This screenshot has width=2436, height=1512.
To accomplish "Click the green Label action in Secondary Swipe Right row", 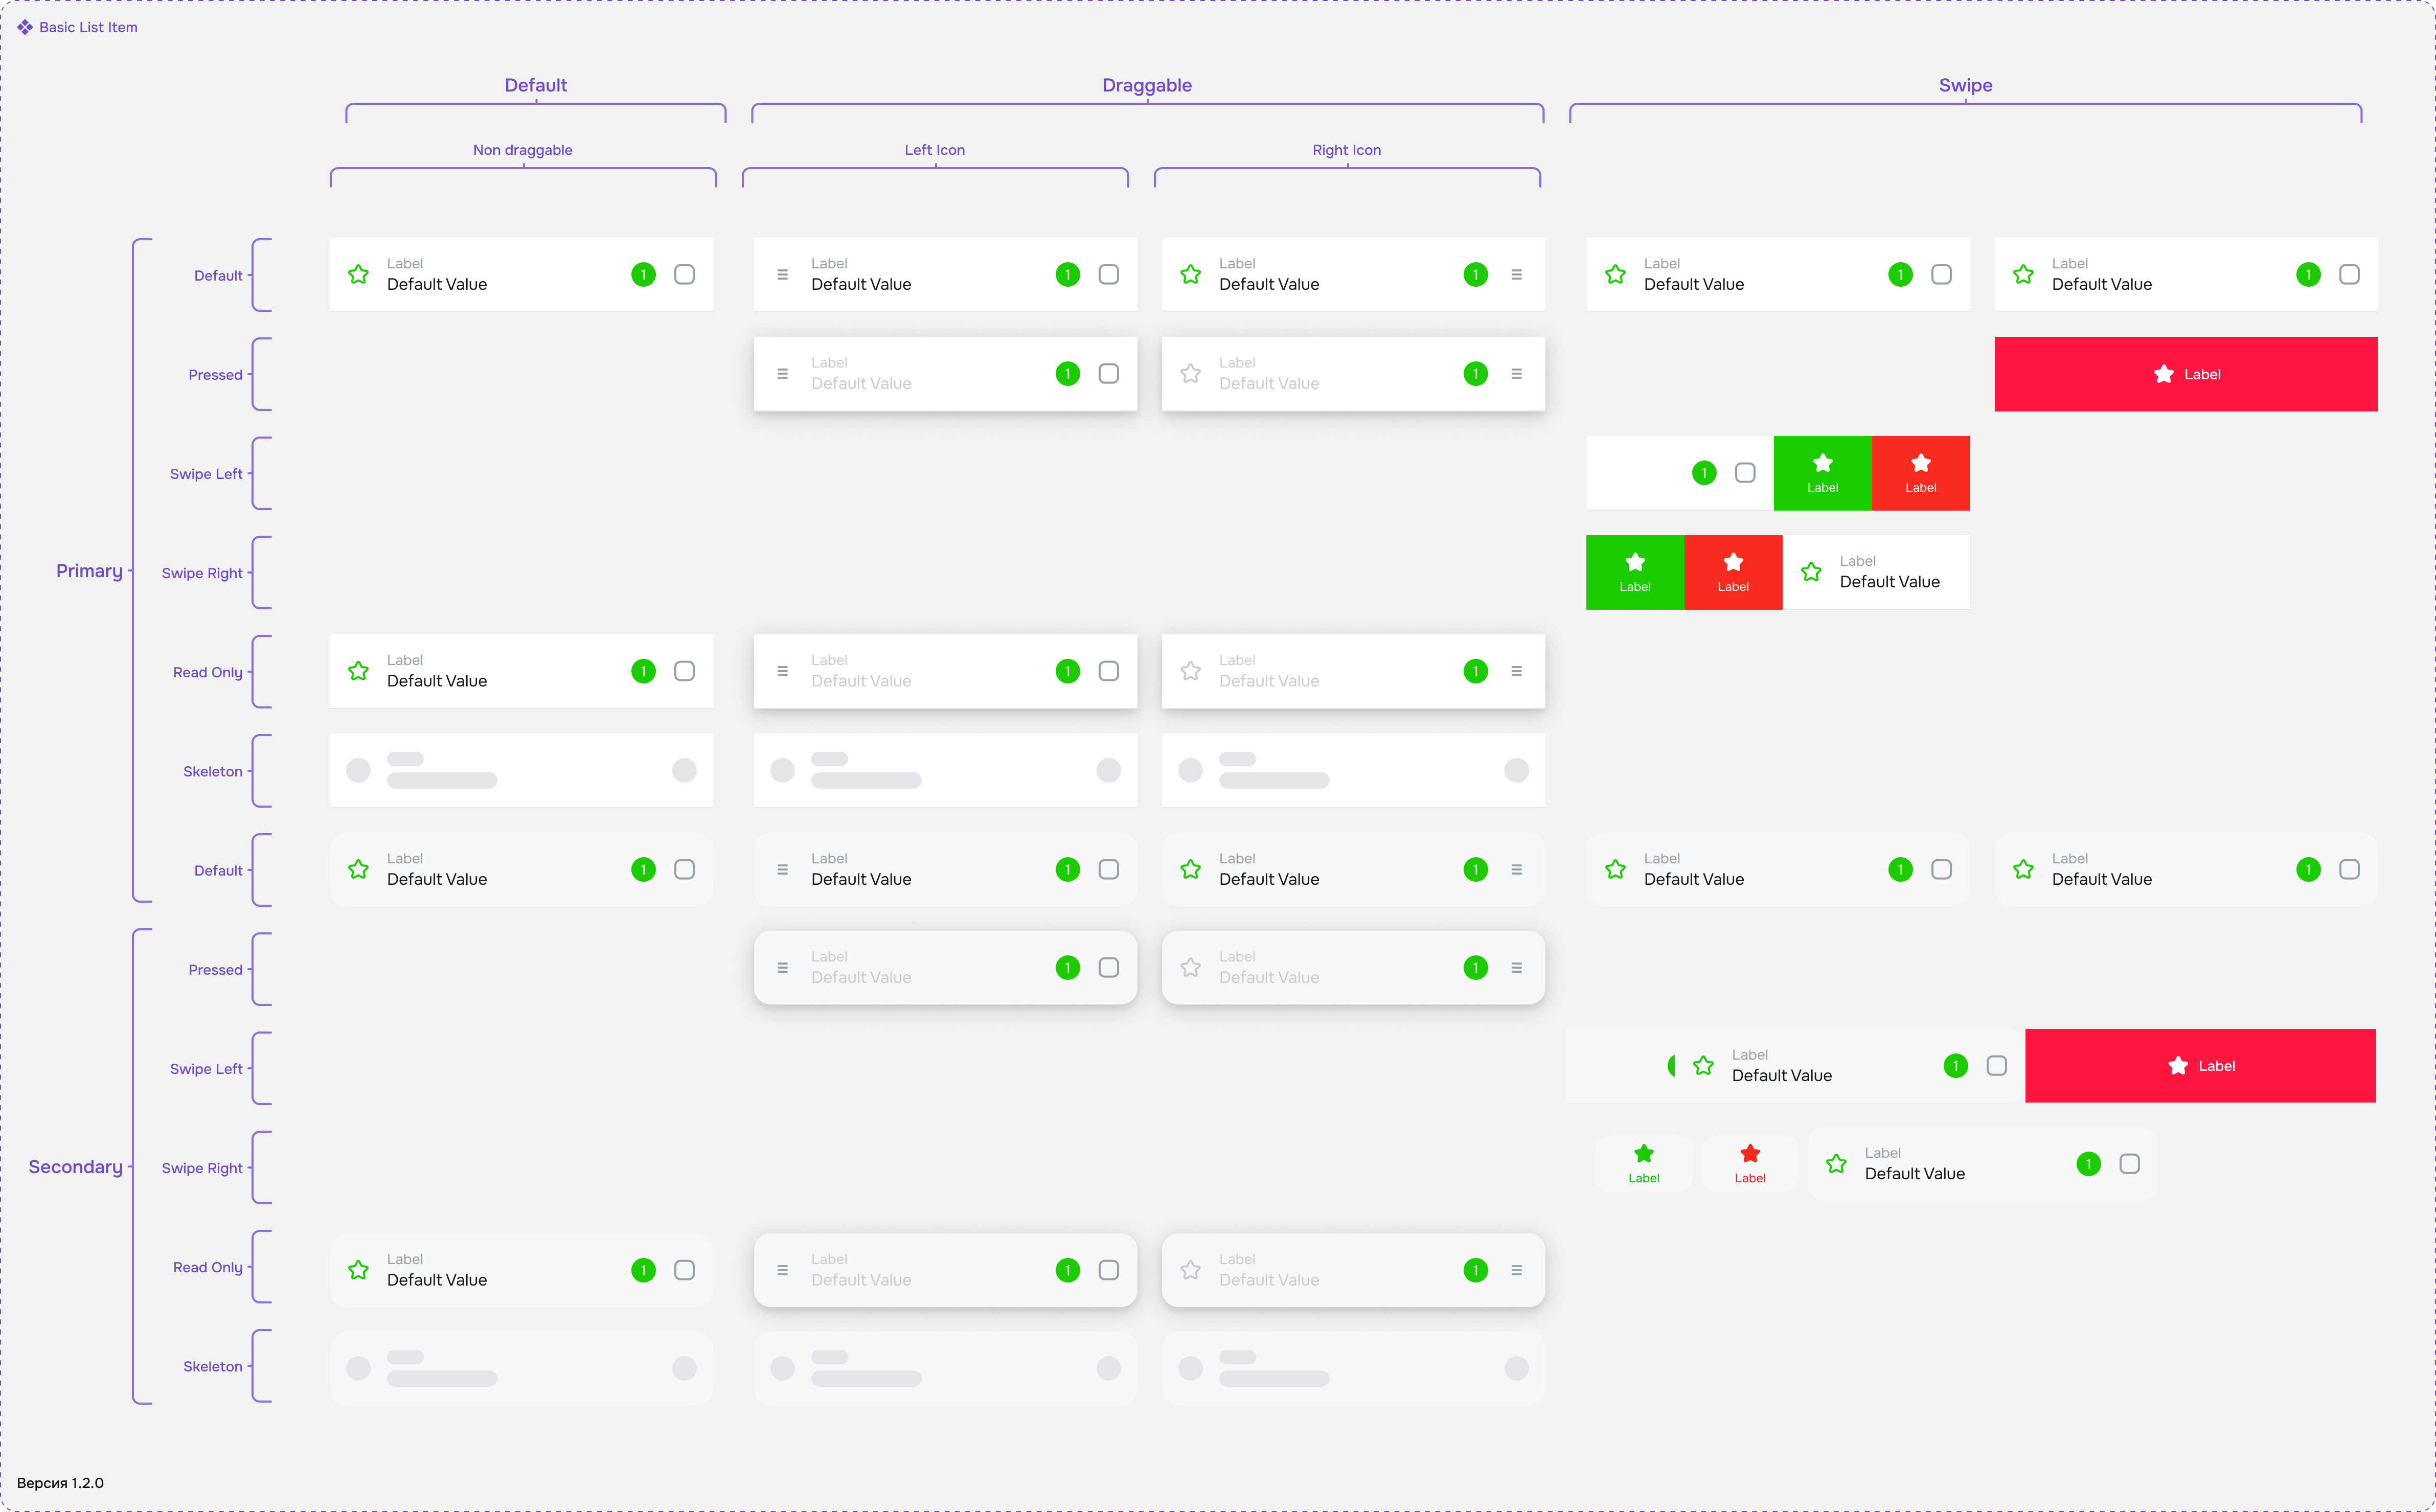I will [1644, 1164].
